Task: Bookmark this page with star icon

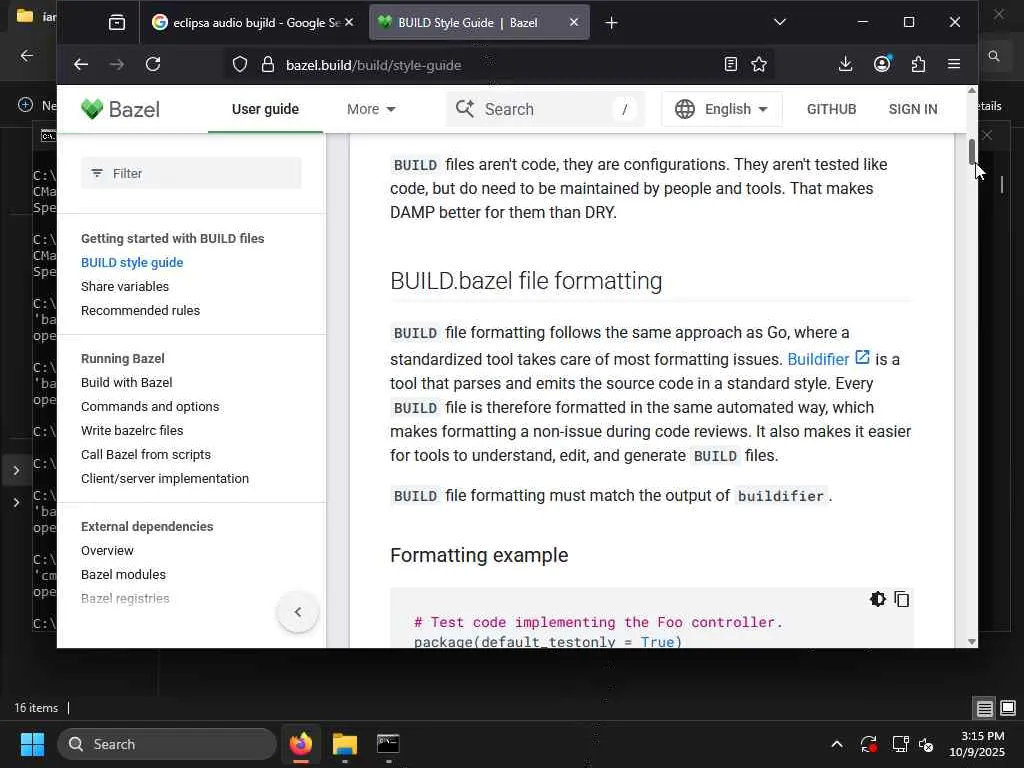Action: (759, 64)
